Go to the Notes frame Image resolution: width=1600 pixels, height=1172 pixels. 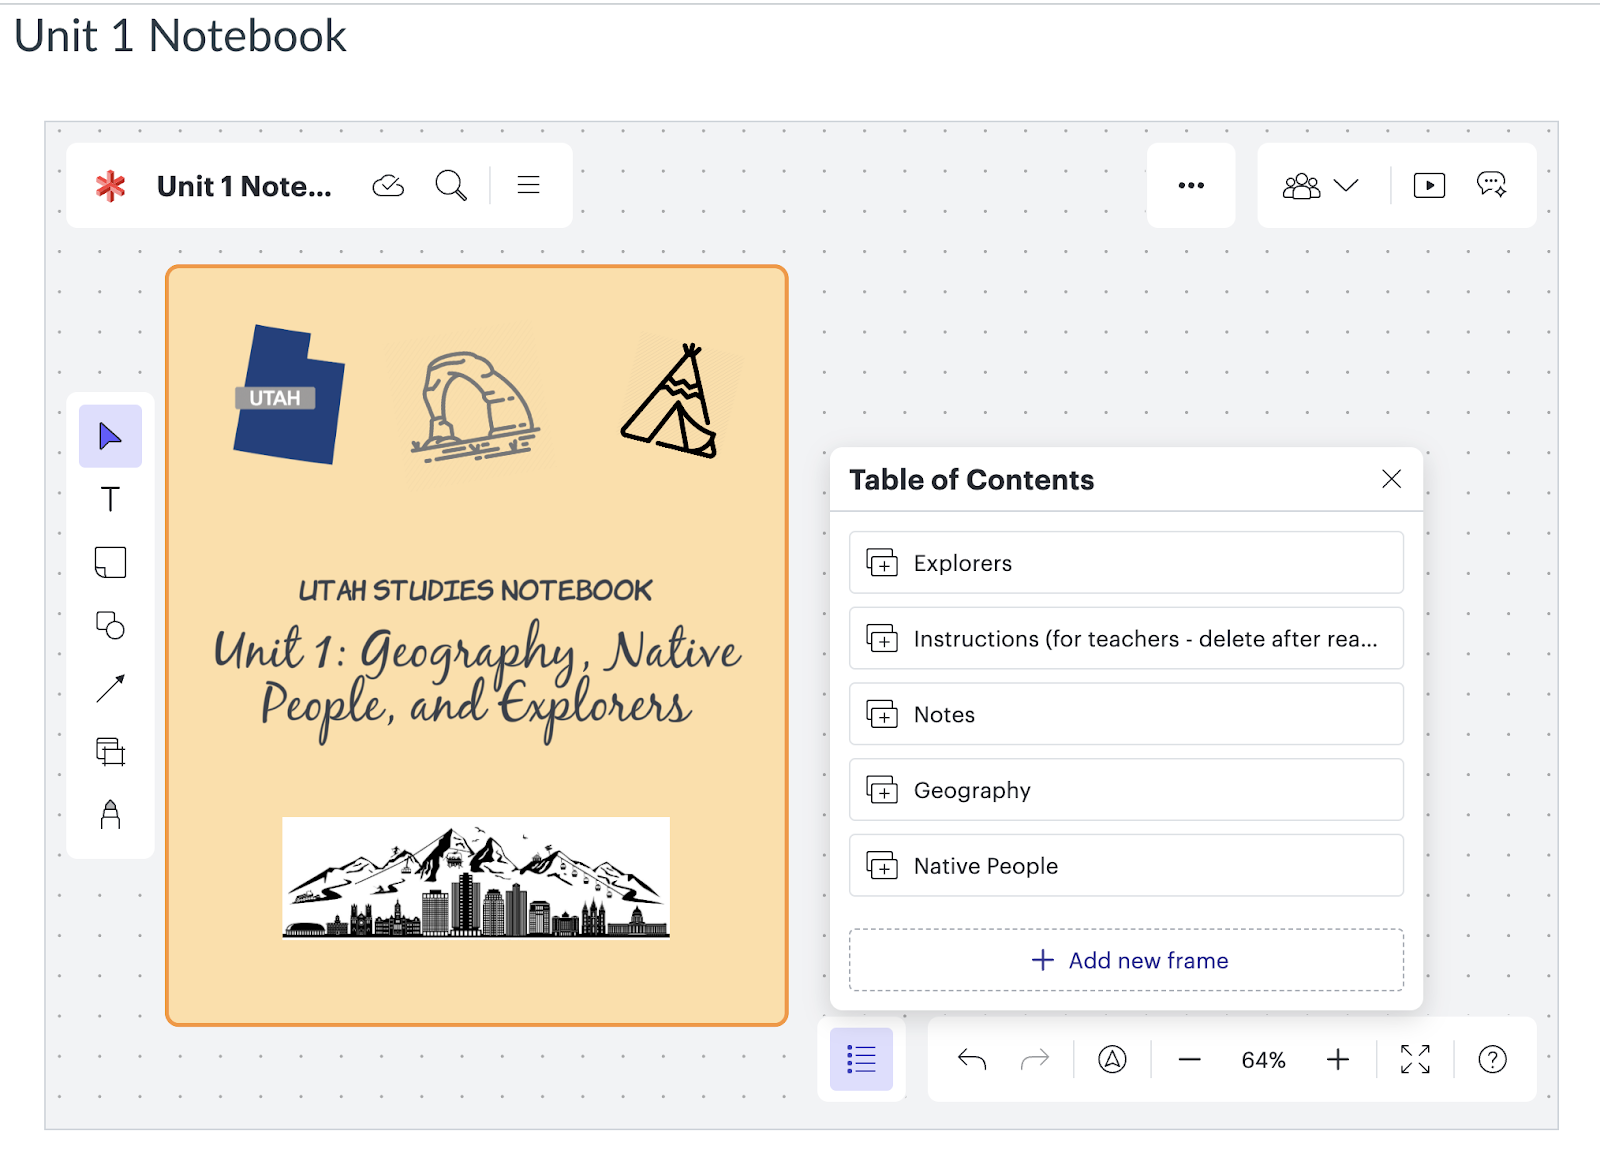pyautogui.click(x=1126, y=714)
